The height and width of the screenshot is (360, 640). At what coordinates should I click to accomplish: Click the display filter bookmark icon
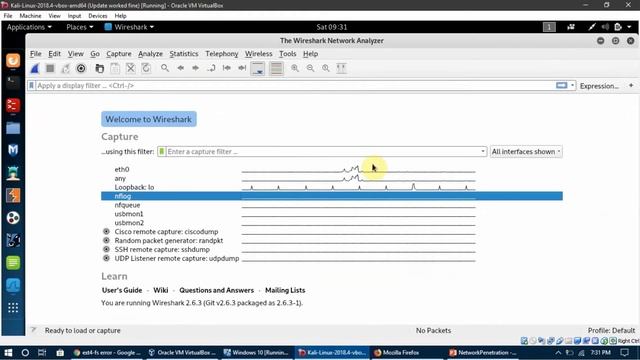31,86
